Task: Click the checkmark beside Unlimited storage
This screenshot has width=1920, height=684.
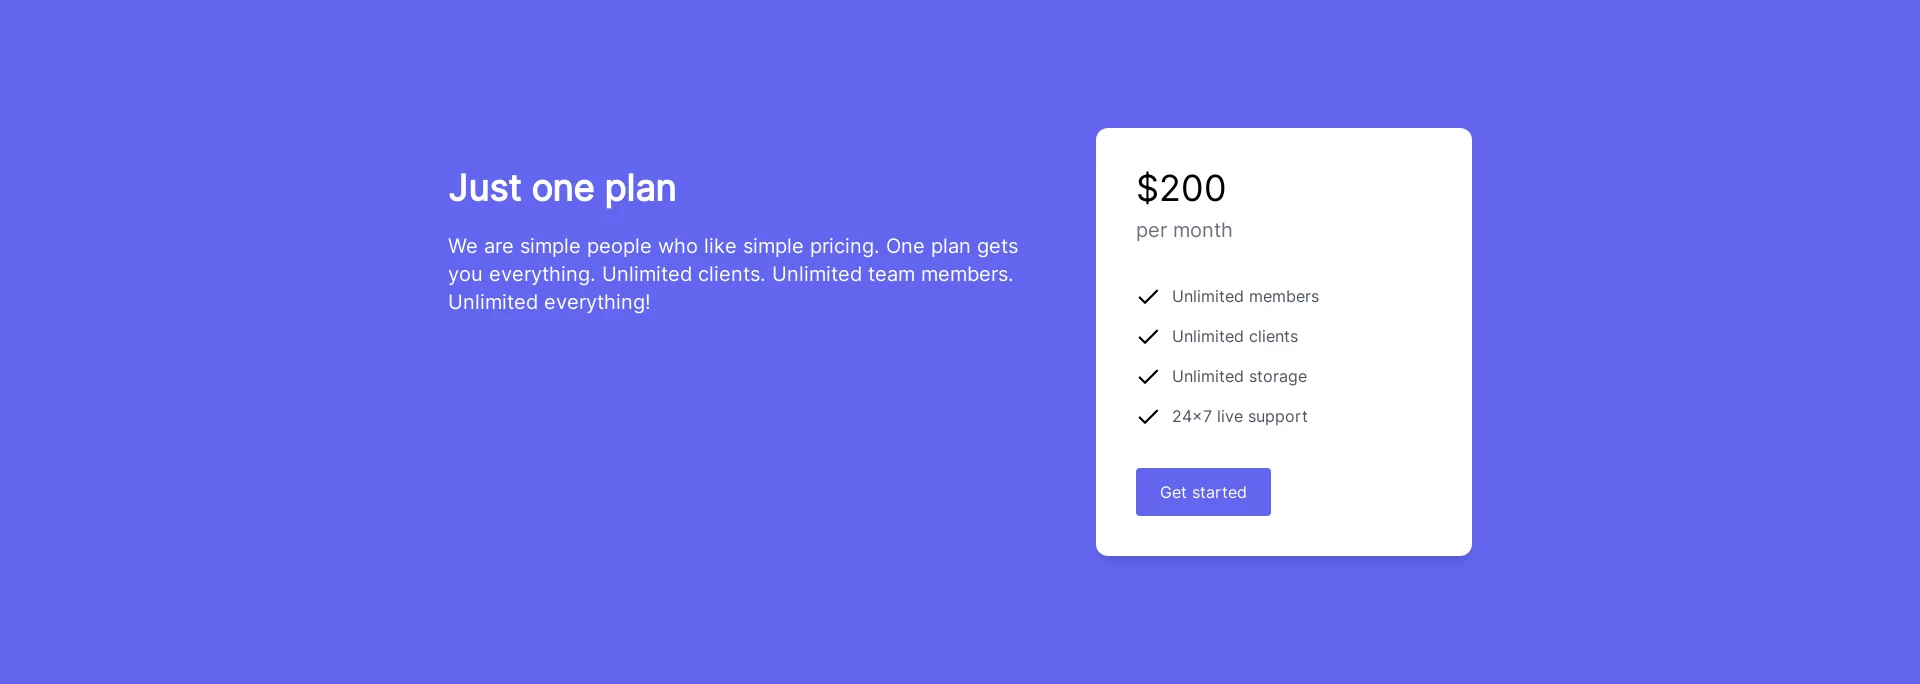Action: [x=1148, y=377]
